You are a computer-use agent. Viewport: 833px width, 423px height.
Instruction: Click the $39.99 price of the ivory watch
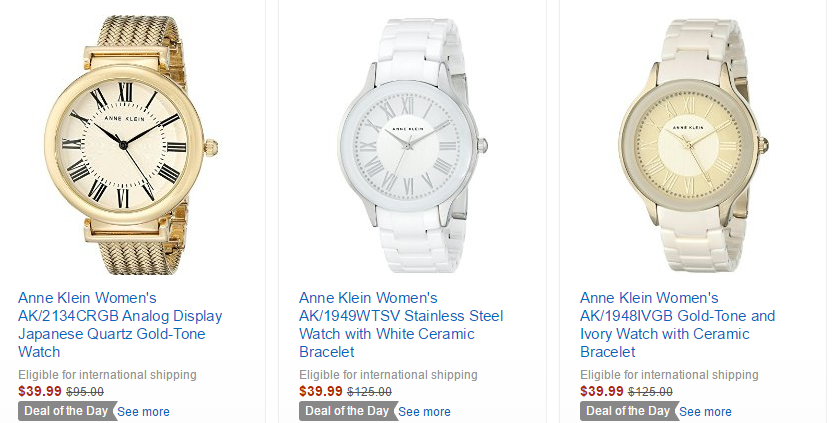pyautogui.click(x=602, y=391)
